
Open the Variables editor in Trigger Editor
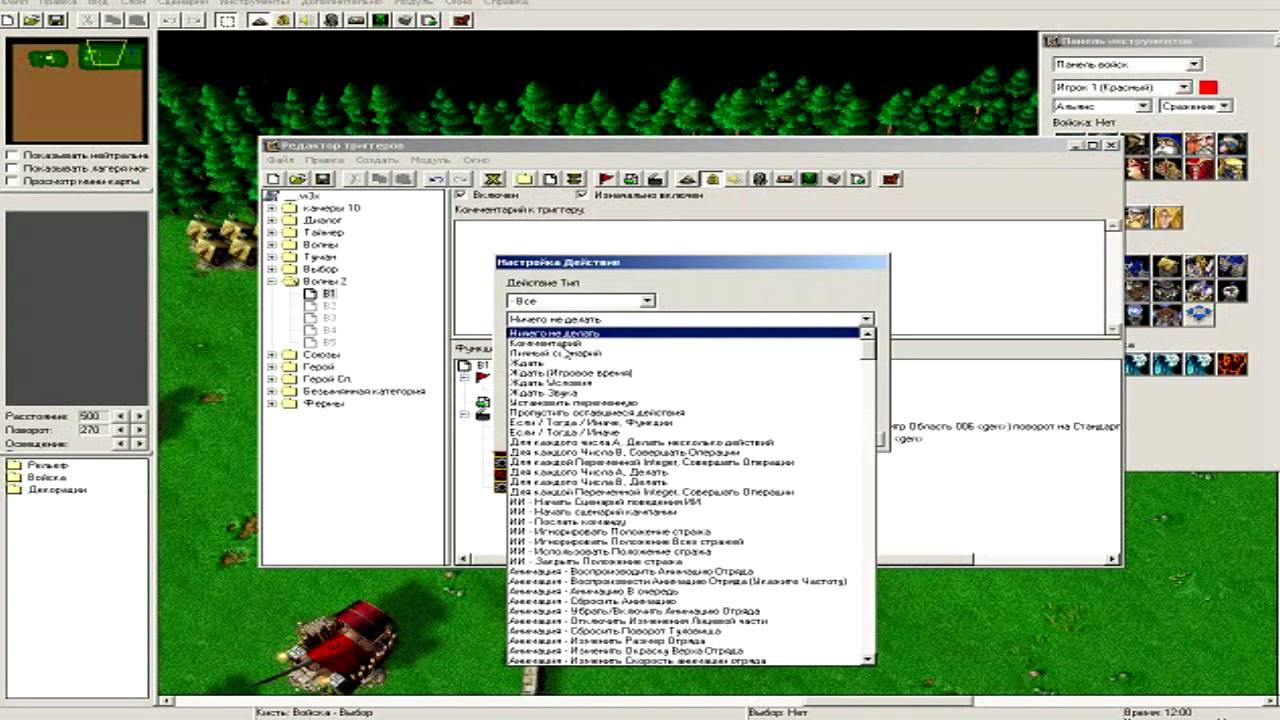[x=492, y=179]
